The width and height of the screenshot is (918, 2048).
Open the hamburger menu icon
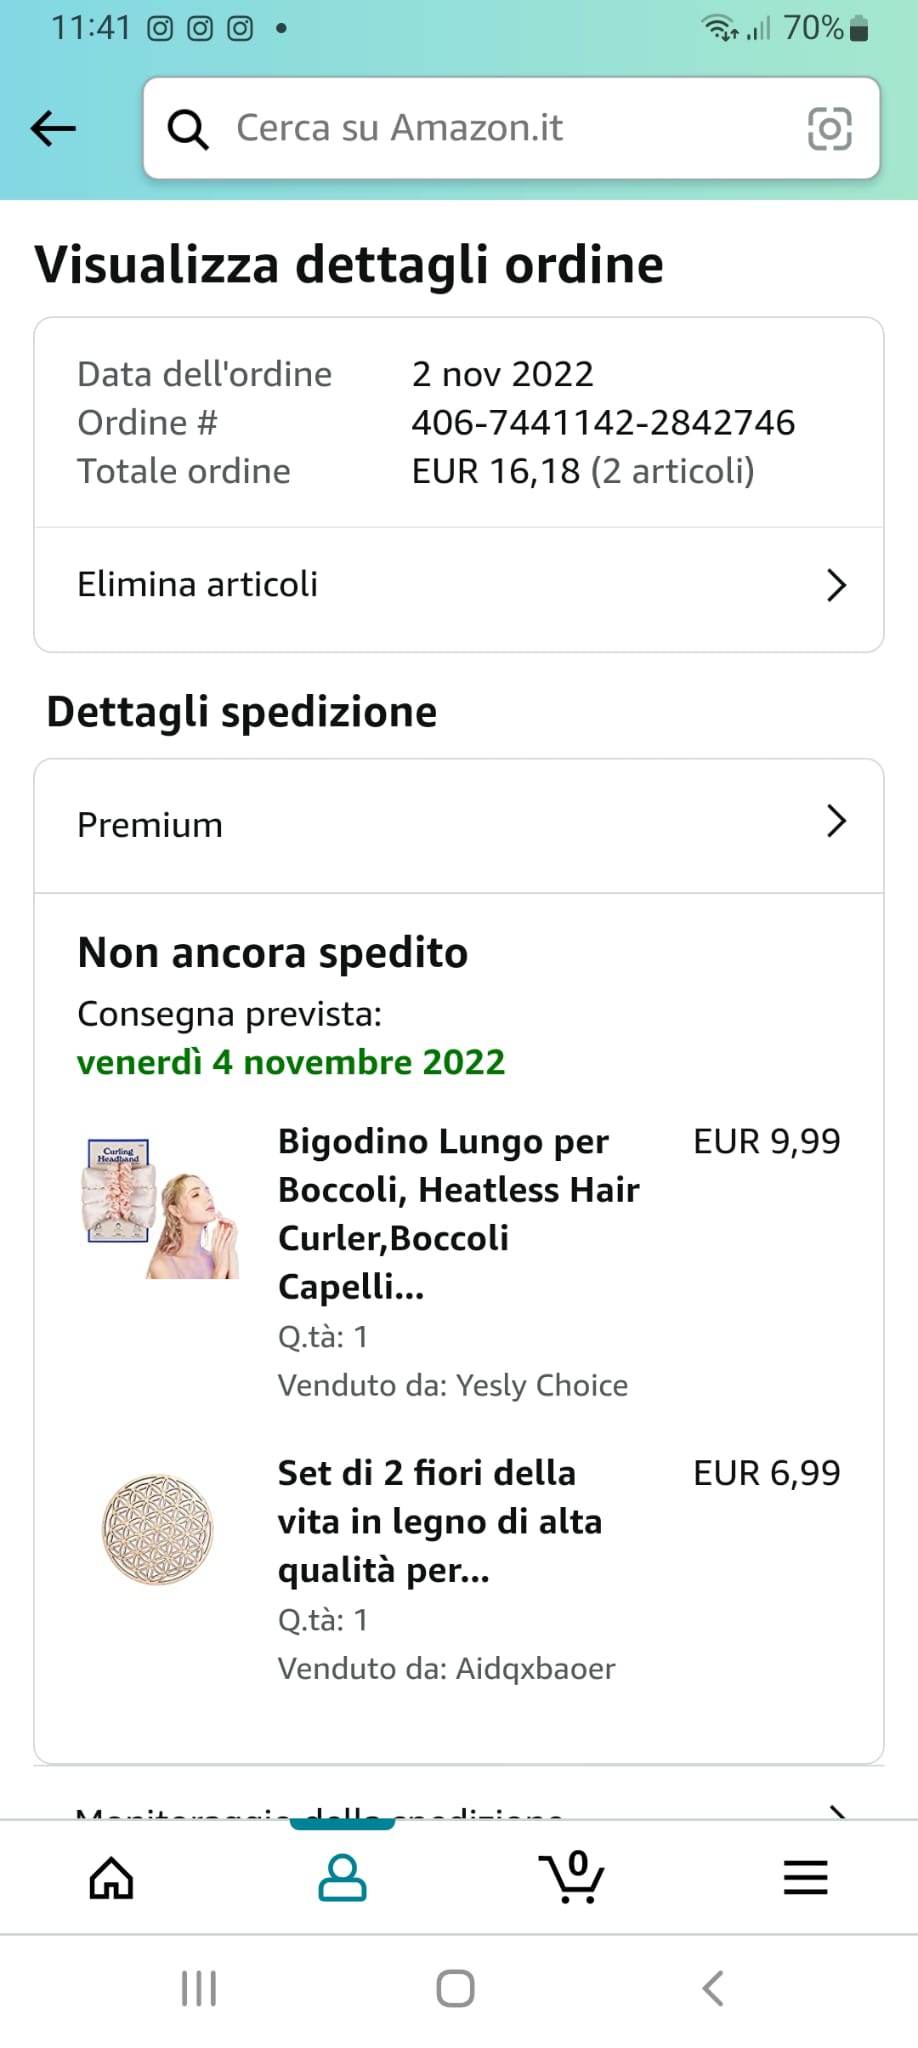805,1877
